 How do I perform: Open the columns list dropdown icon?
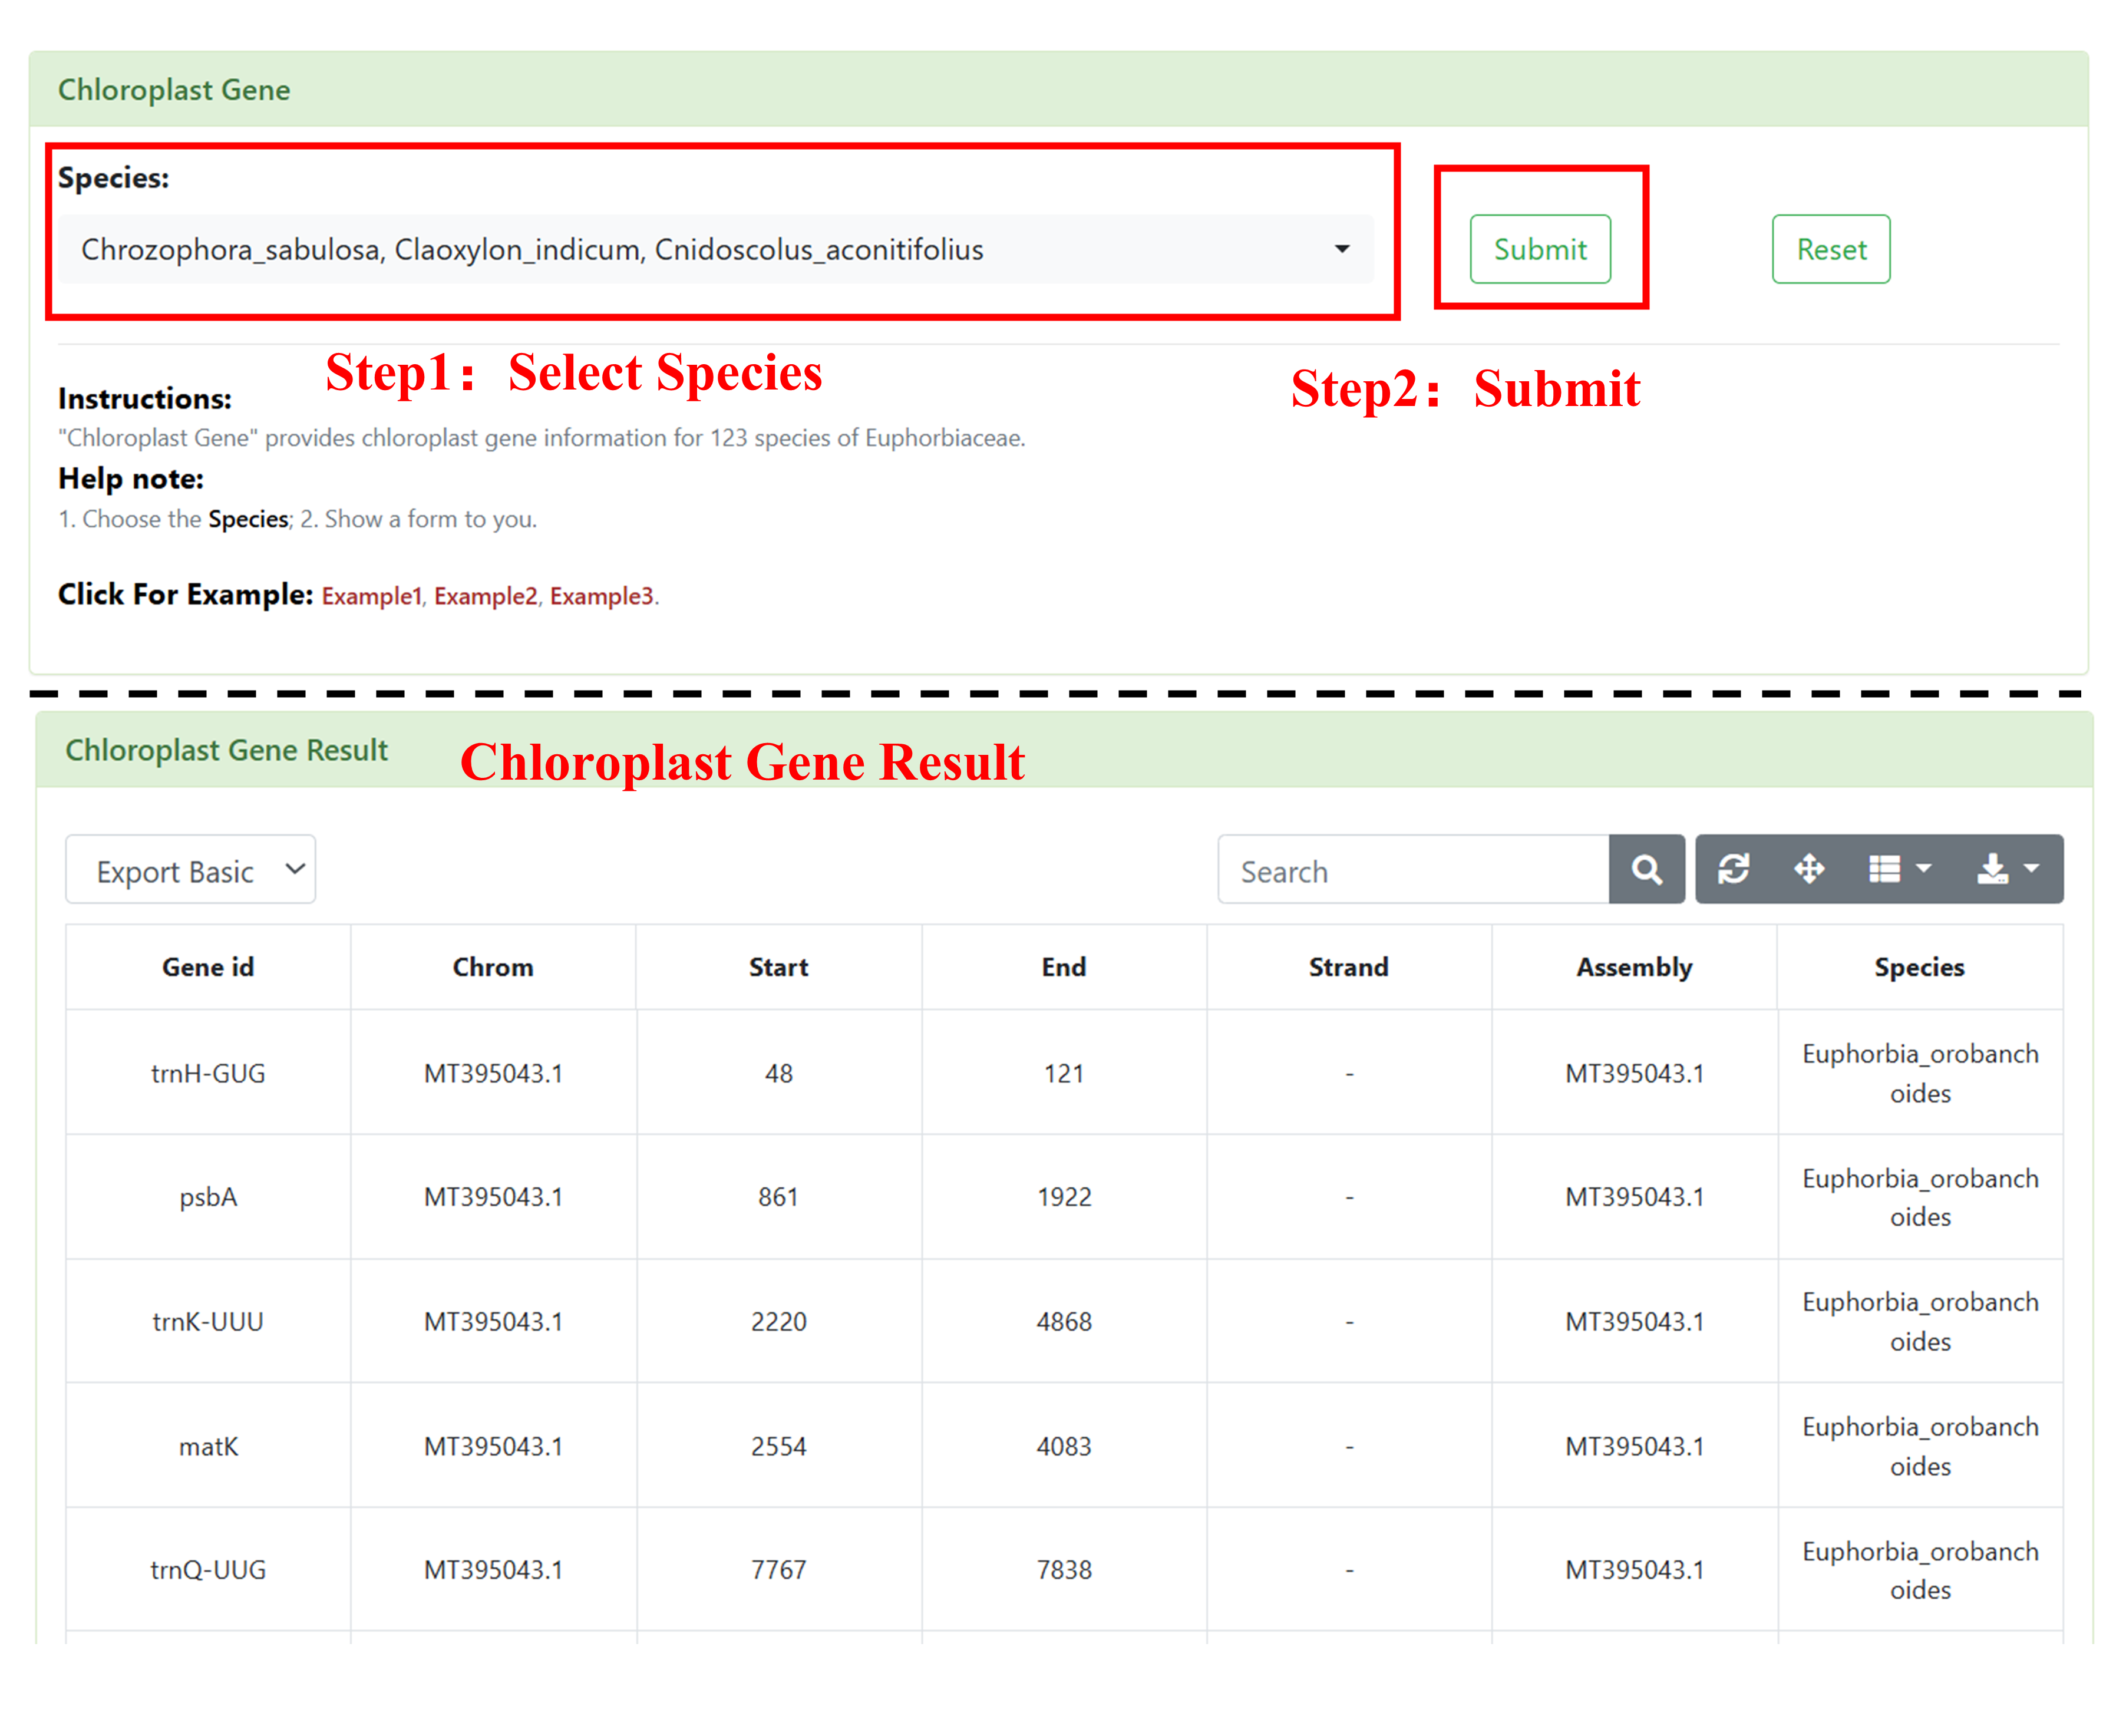coord(1899,869)
